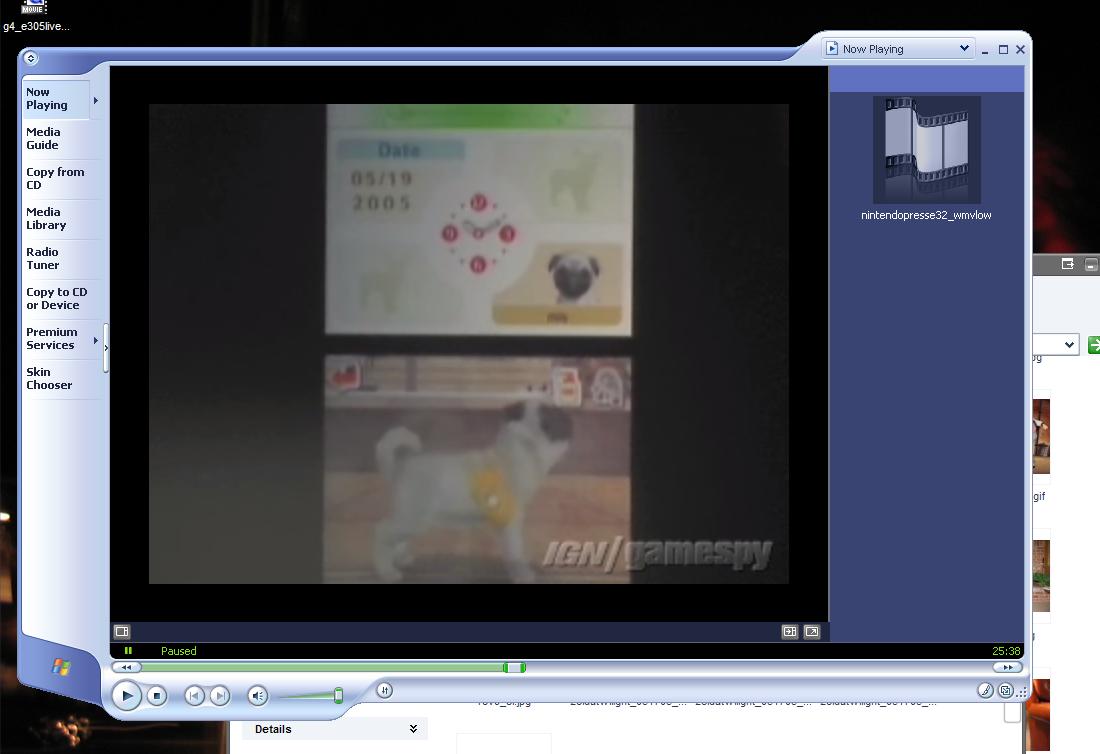Expand the Premium Services submenu arrow
Image resolution: width=1100 pixels, height=754 pixels.
(x=95, y=340)
